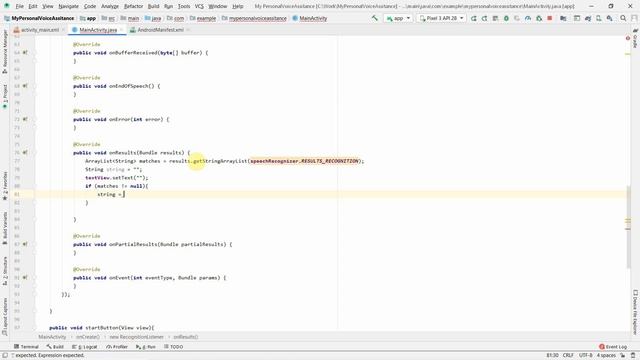Open the Terminal tool window

26,347
